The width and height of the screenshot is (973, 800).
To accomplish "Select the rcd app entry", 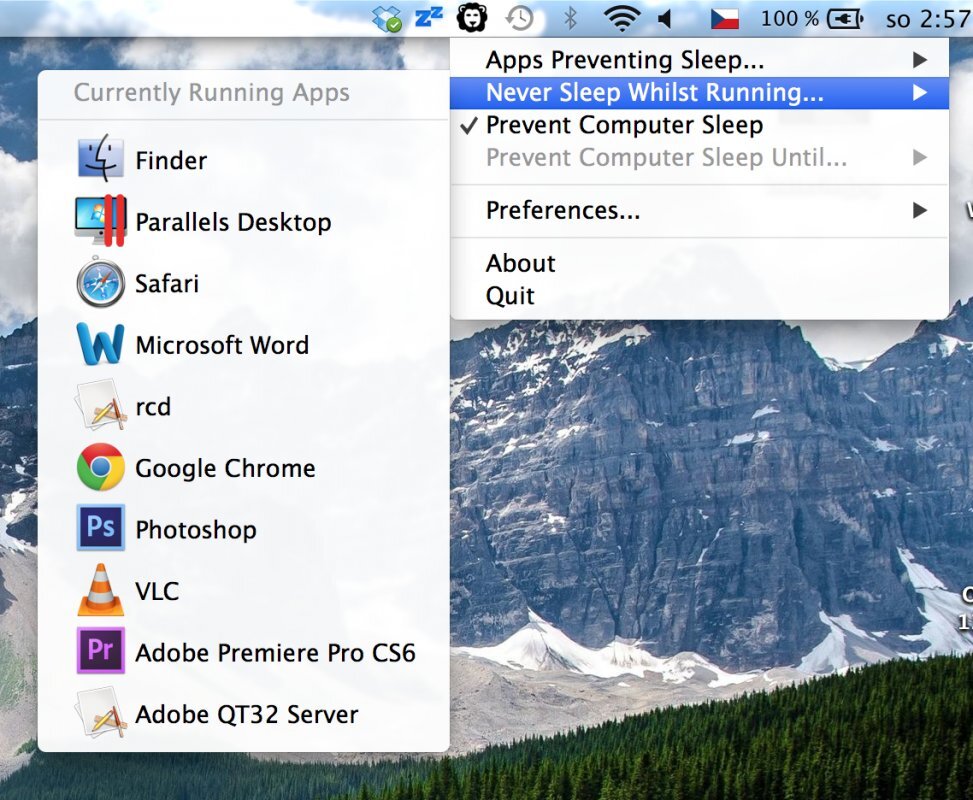I will click(153, 406).
